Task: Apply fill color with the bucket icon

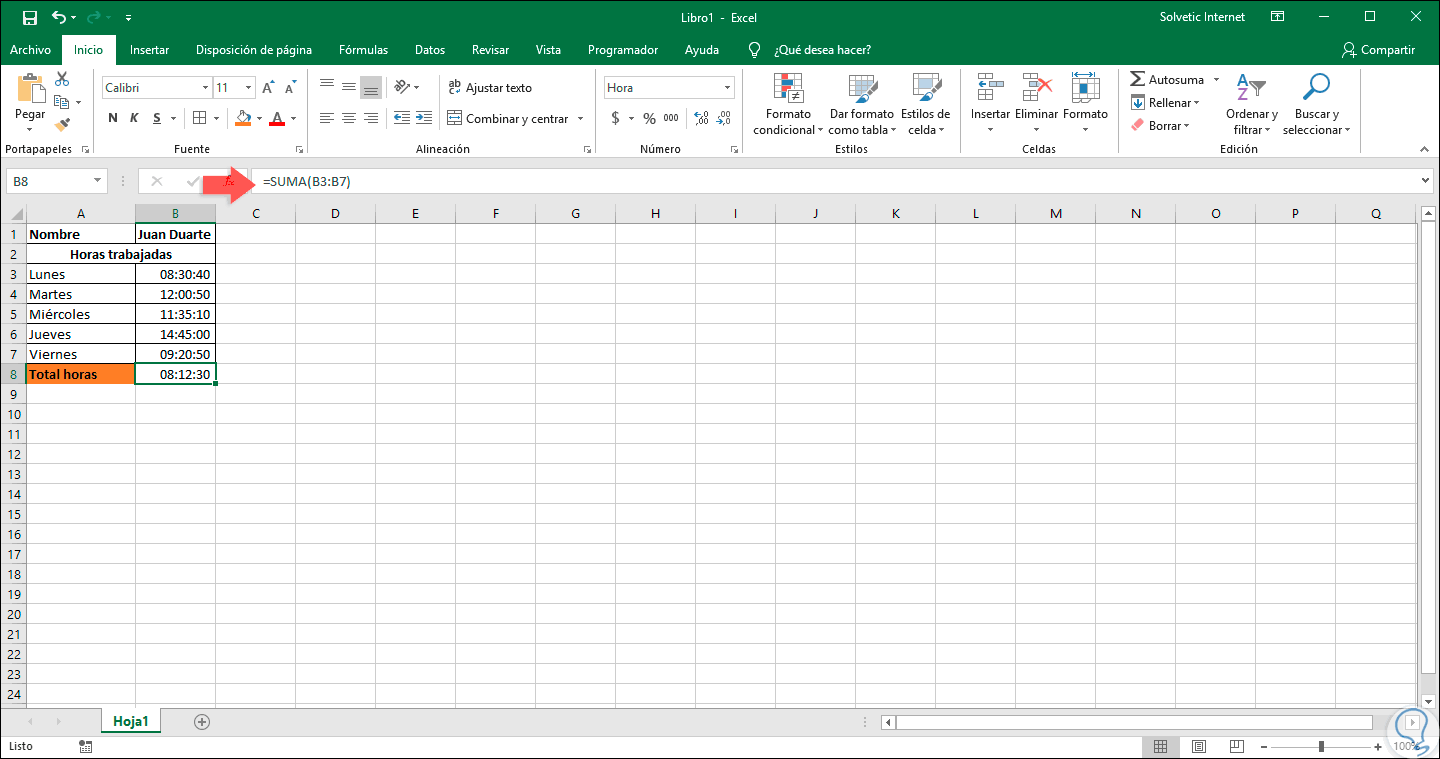Action: click(243, 118)
